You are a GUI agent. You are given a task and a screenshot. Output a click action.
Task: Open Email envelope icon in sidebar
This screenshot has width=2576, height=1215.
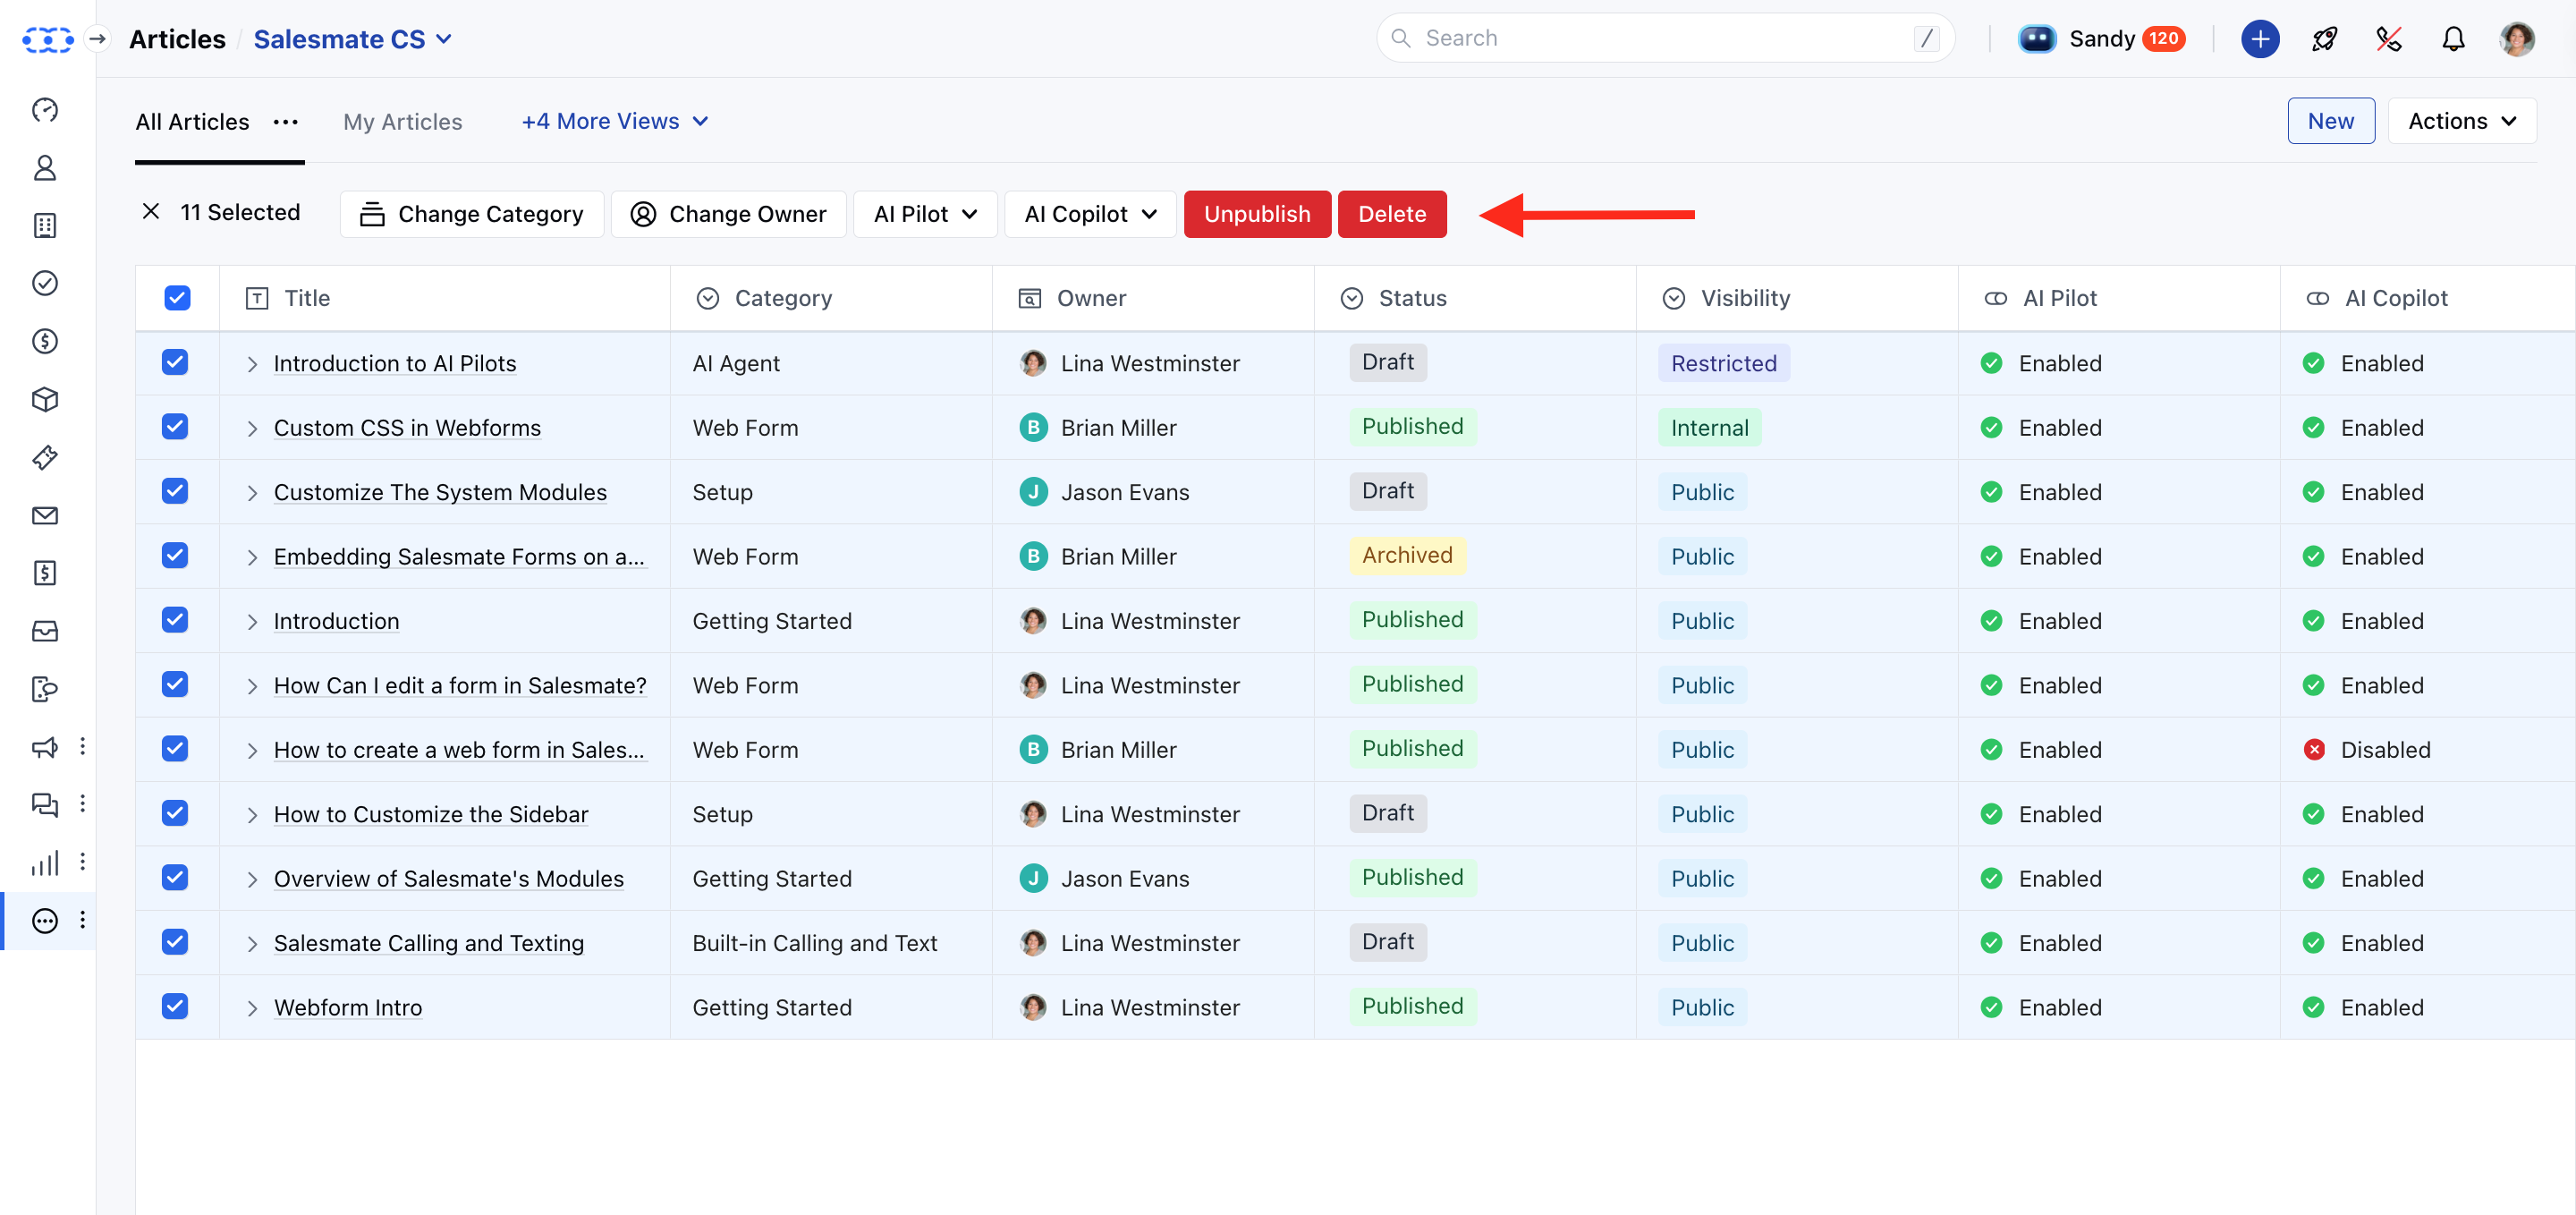tap(45, 515)
